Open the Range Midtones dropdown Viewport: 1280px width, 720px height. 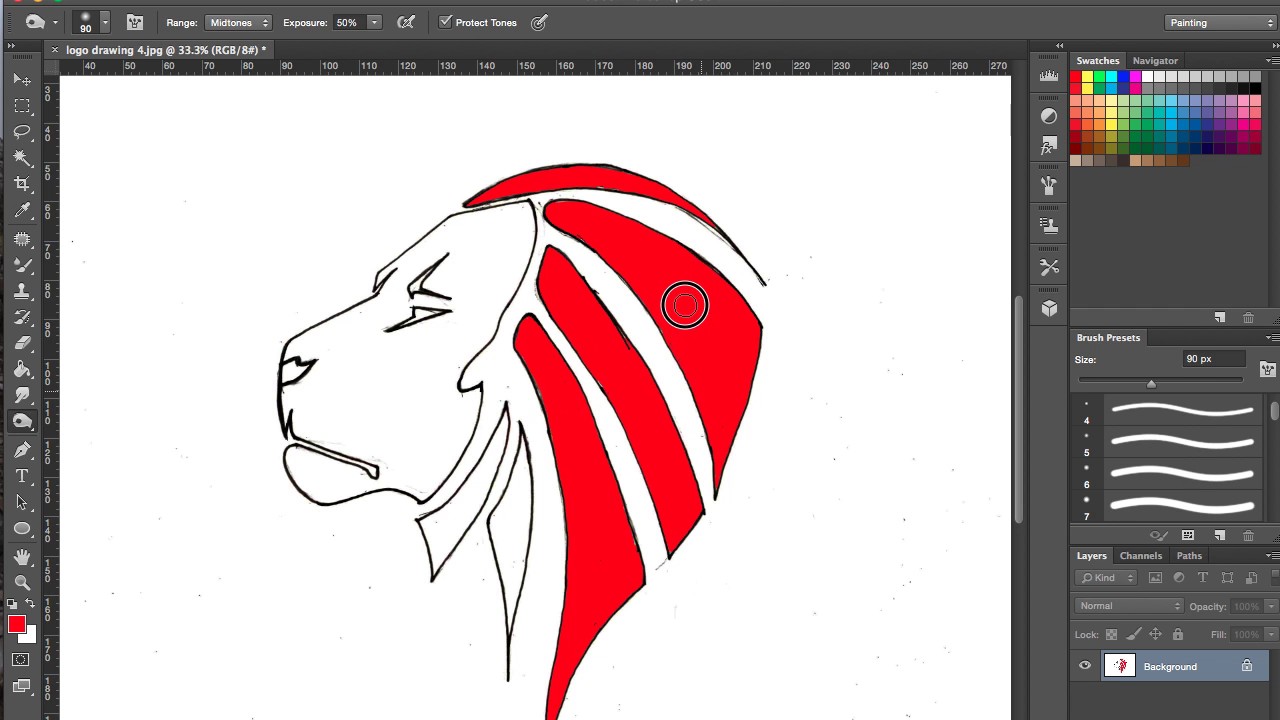point(238,22)
